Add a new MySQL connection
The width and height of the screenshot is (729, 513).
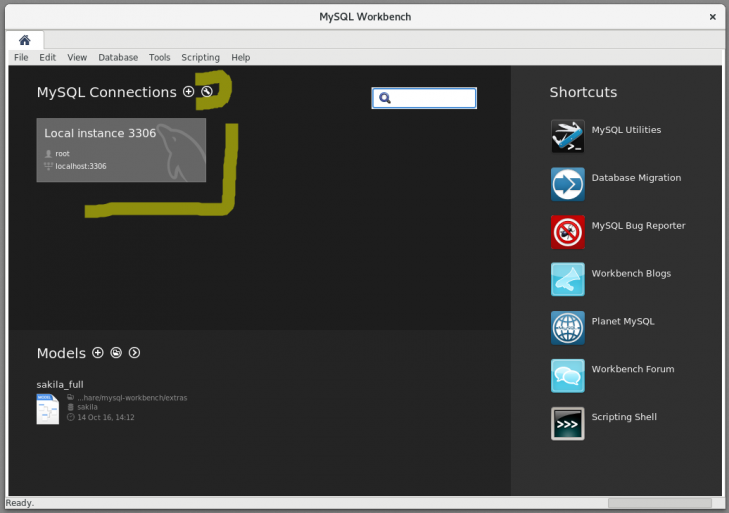coord(188,92)
